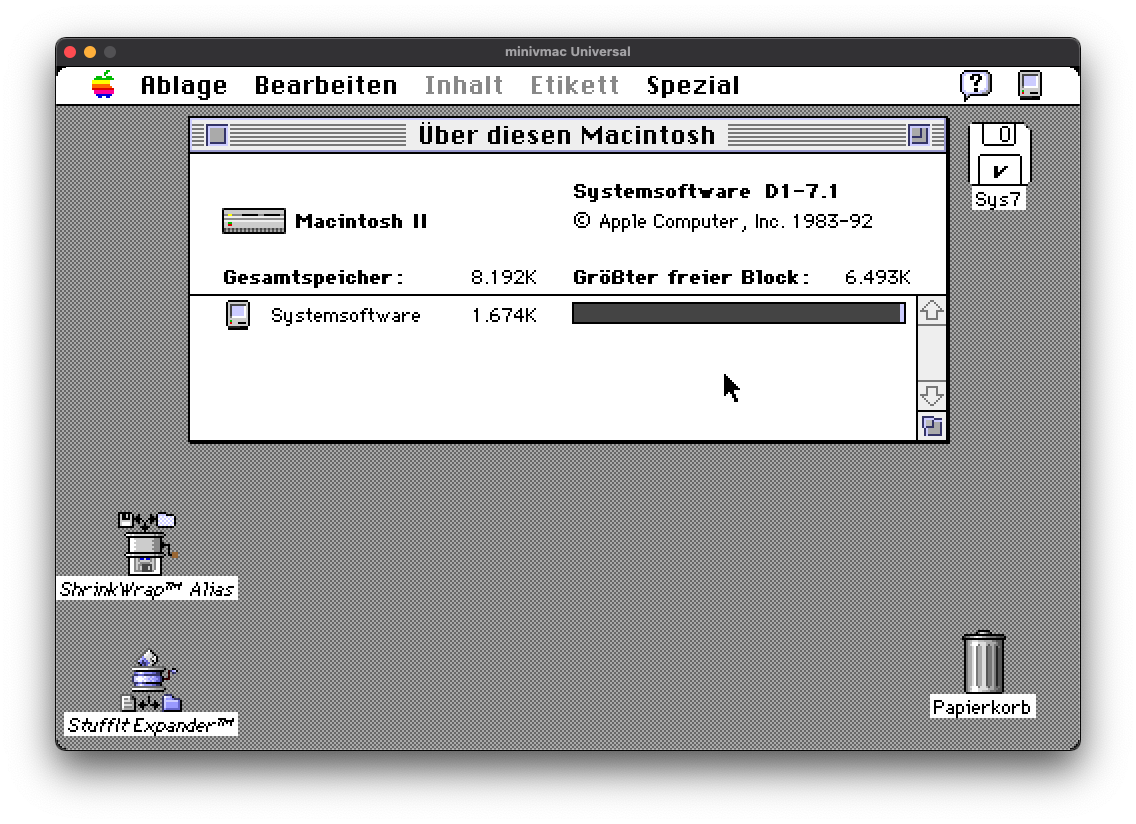
Task: Click the Systemsoftware row Mac icon
Action: 238,315
